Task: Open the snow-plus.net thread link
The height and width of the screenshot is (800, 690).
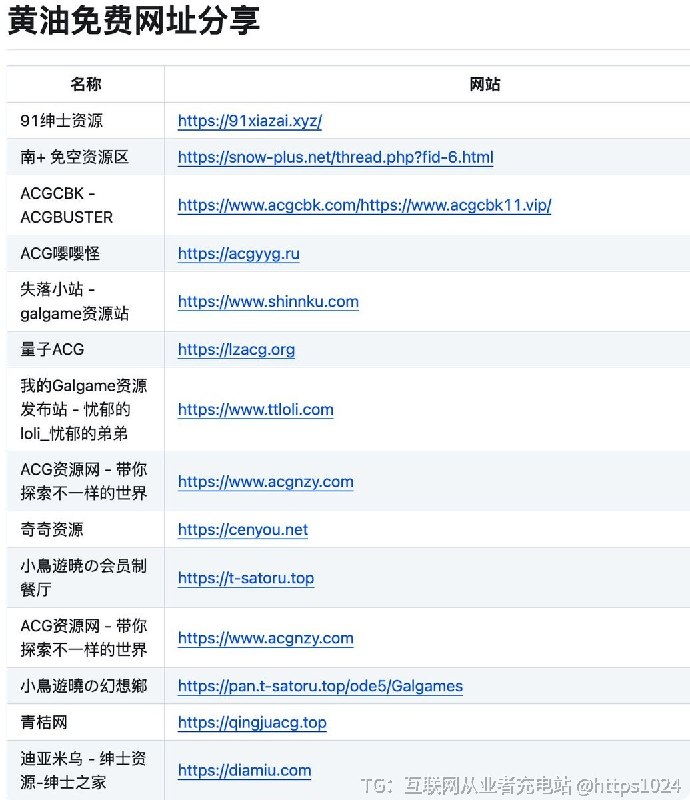Action: 335,157
